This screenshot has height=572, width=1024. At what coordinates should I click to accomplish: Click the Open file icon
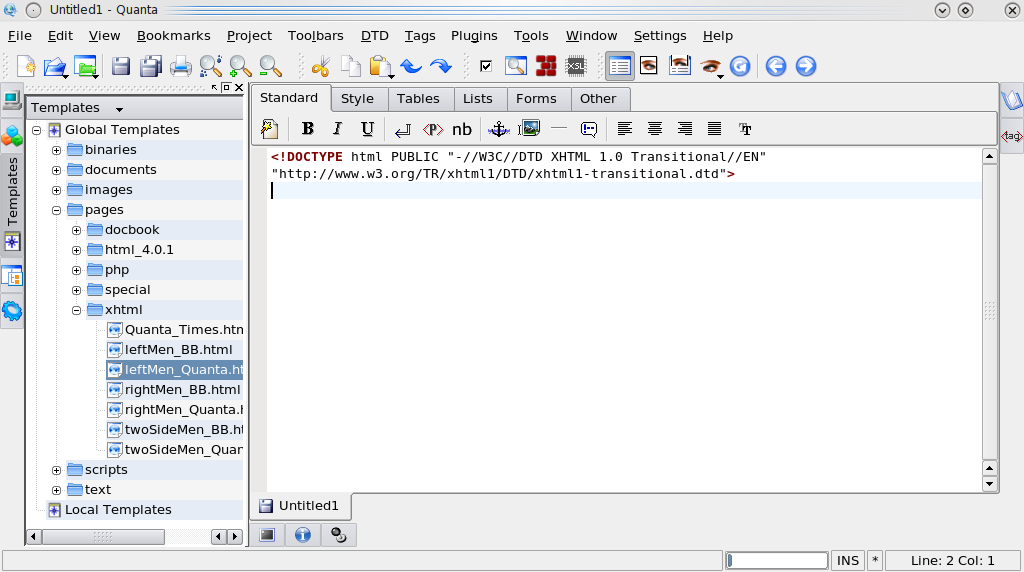(x=56, y=66)
